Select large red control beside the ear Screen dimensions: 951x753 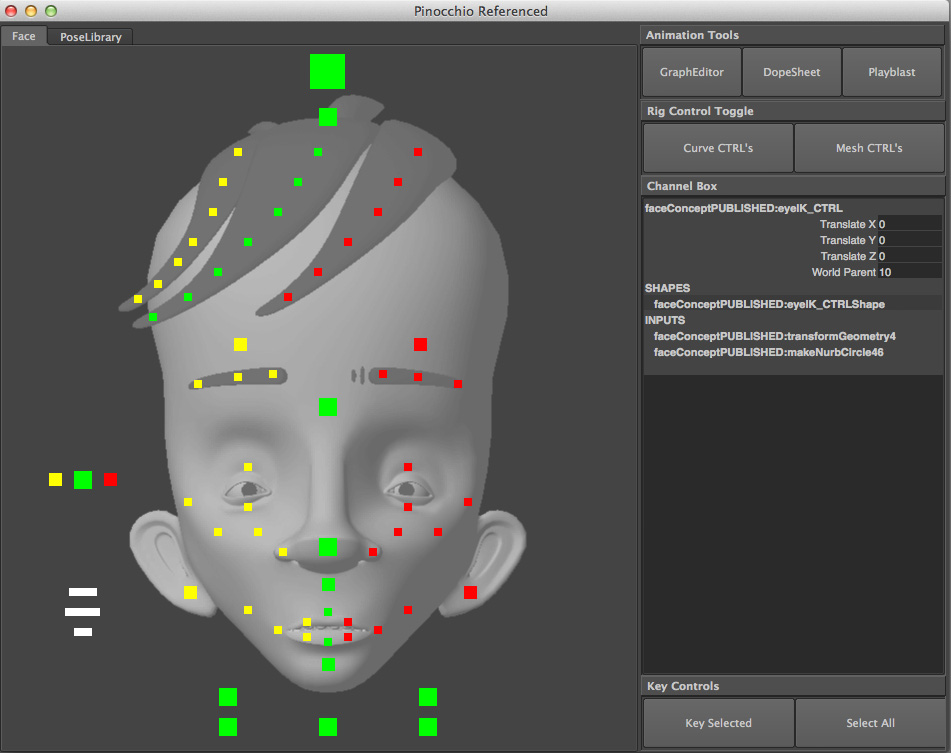(470, 592)
